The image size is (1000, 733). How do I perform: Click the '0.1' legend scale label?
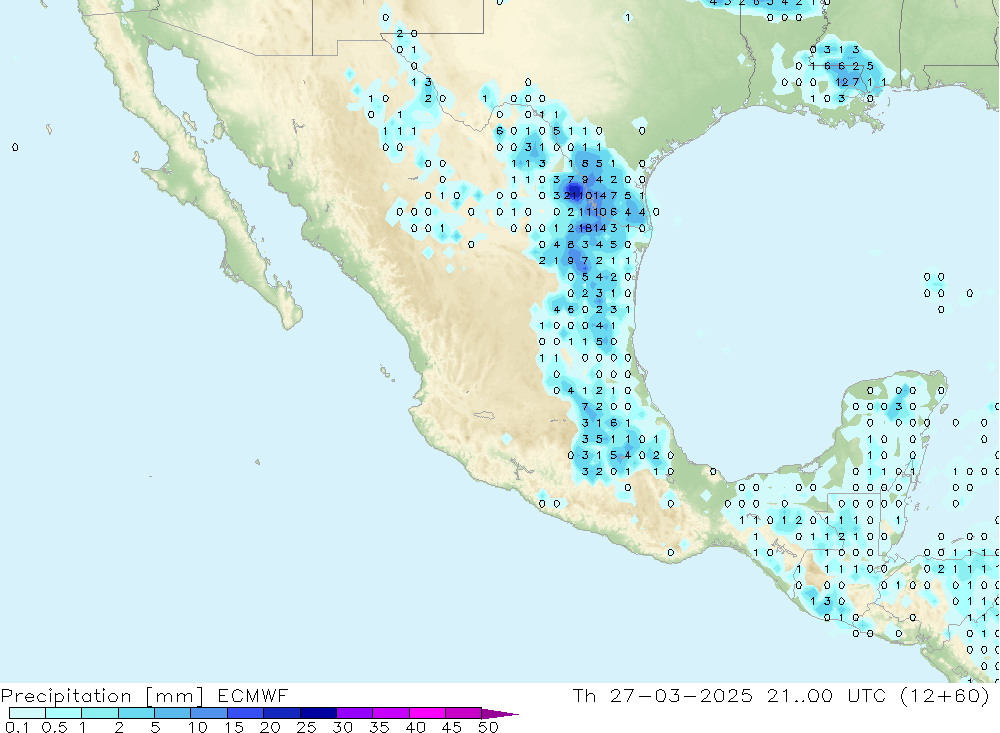click(x=17, y=727)
